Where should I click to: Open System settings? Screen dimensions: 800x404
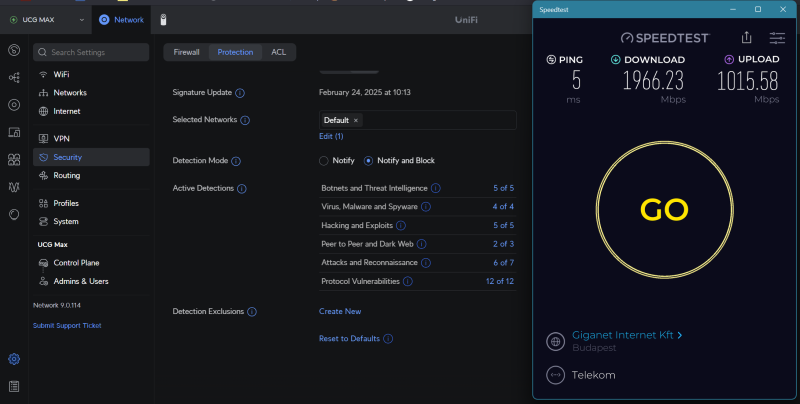(x=91, y=221)
